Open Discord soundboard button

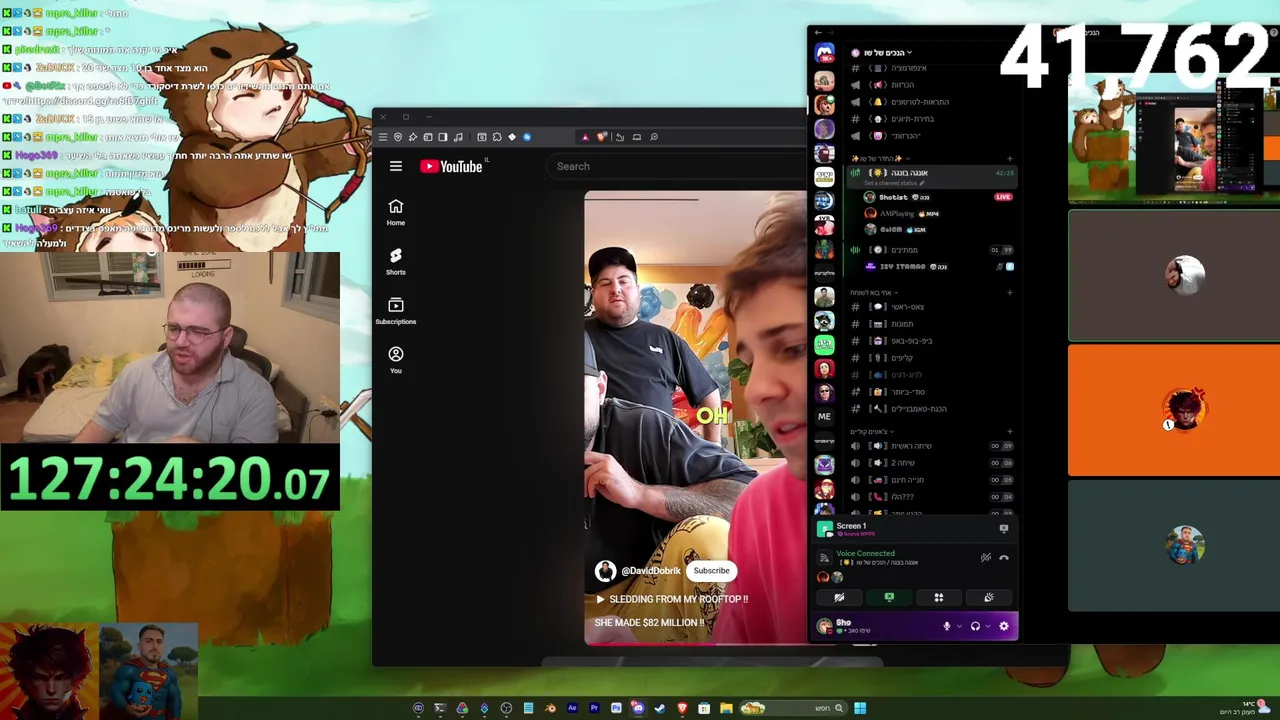click(x=989, y=598)
